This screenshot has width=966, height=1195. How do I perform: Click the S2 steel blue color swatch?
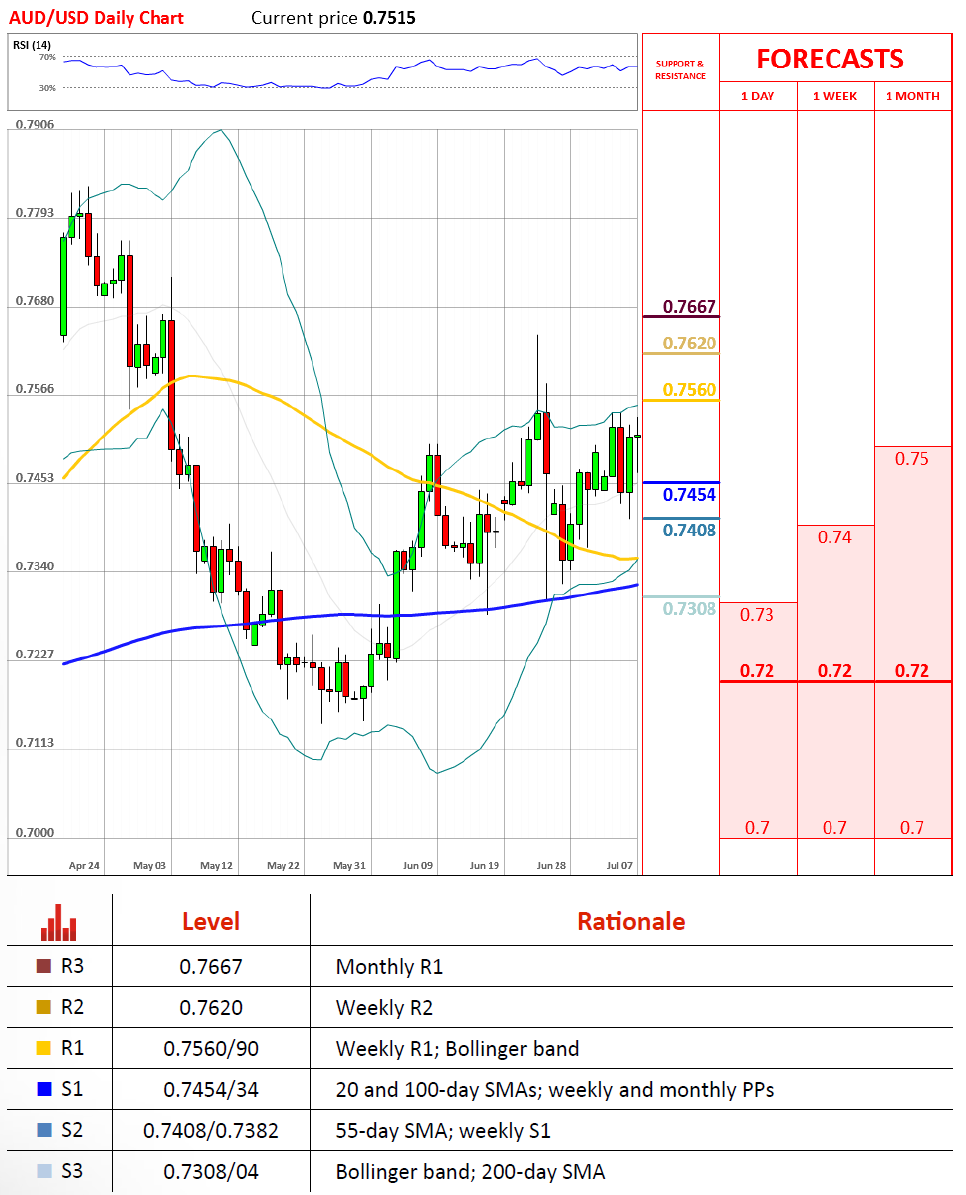coord(43,1131)
